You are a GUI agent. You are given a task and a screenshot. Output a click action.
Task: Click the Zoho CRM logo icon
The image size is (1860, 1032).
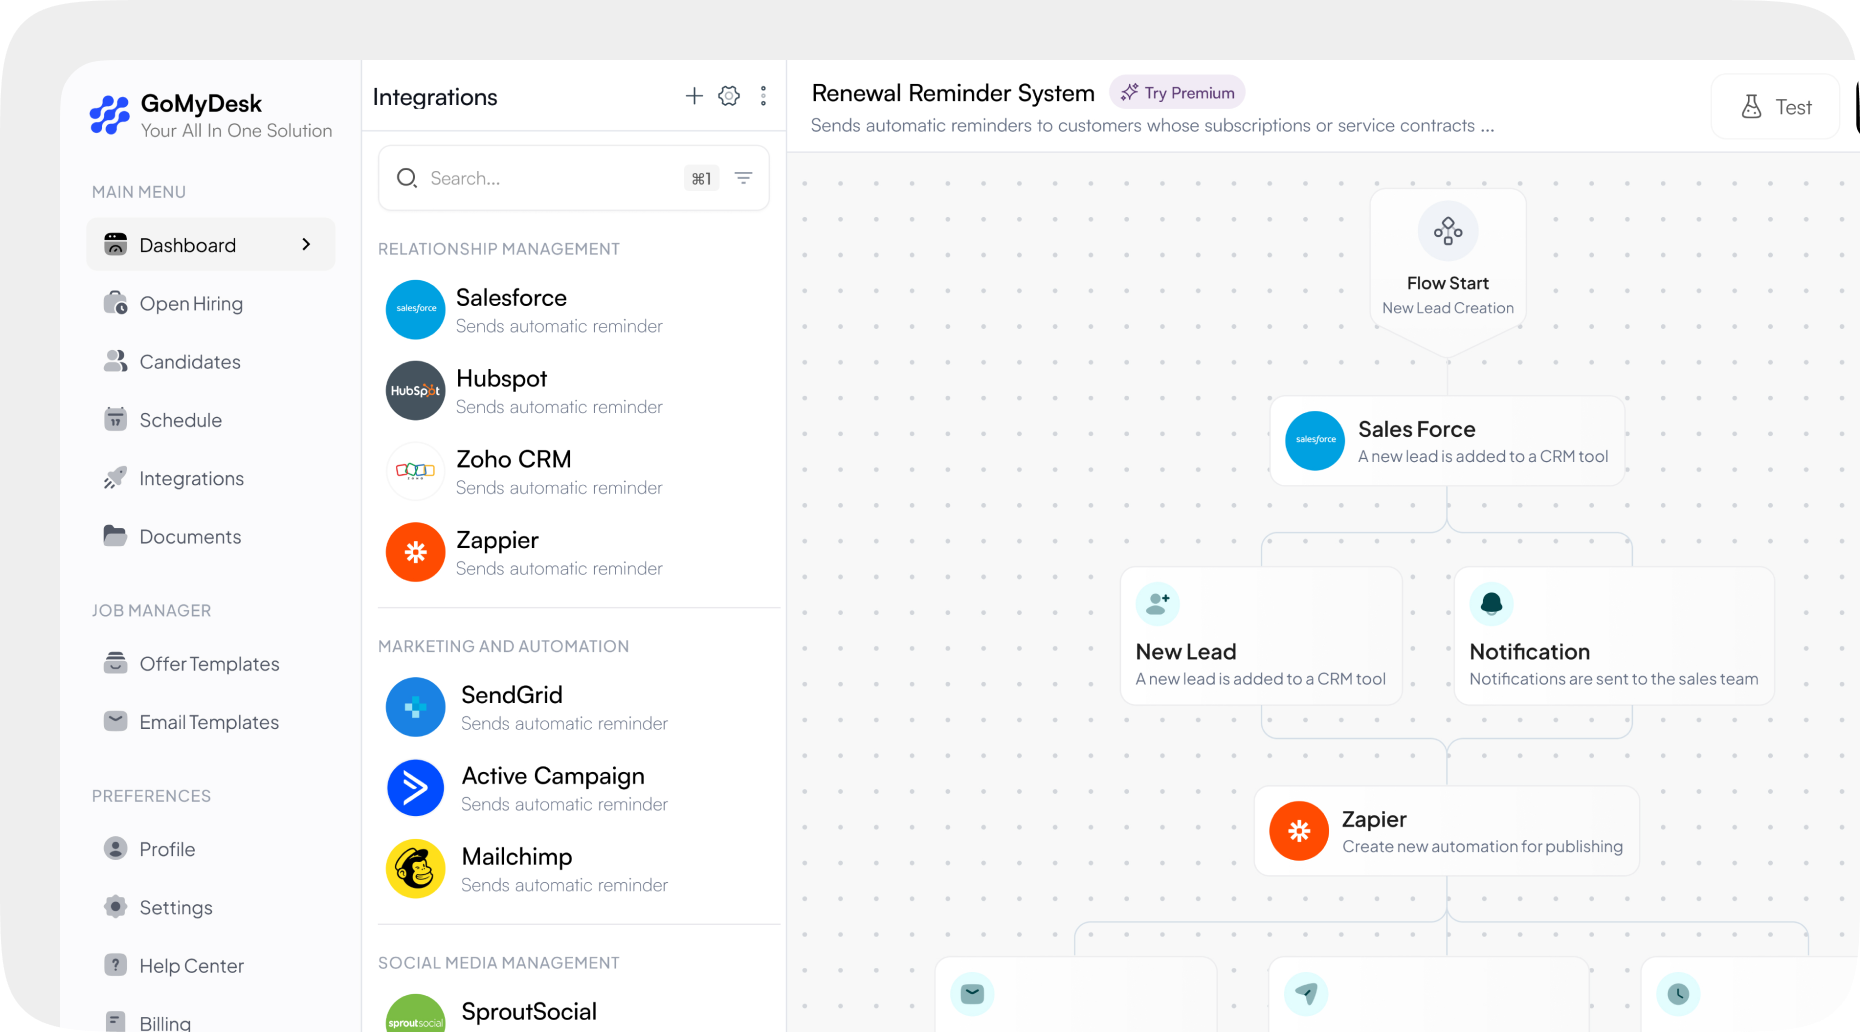tap(416, 471)
